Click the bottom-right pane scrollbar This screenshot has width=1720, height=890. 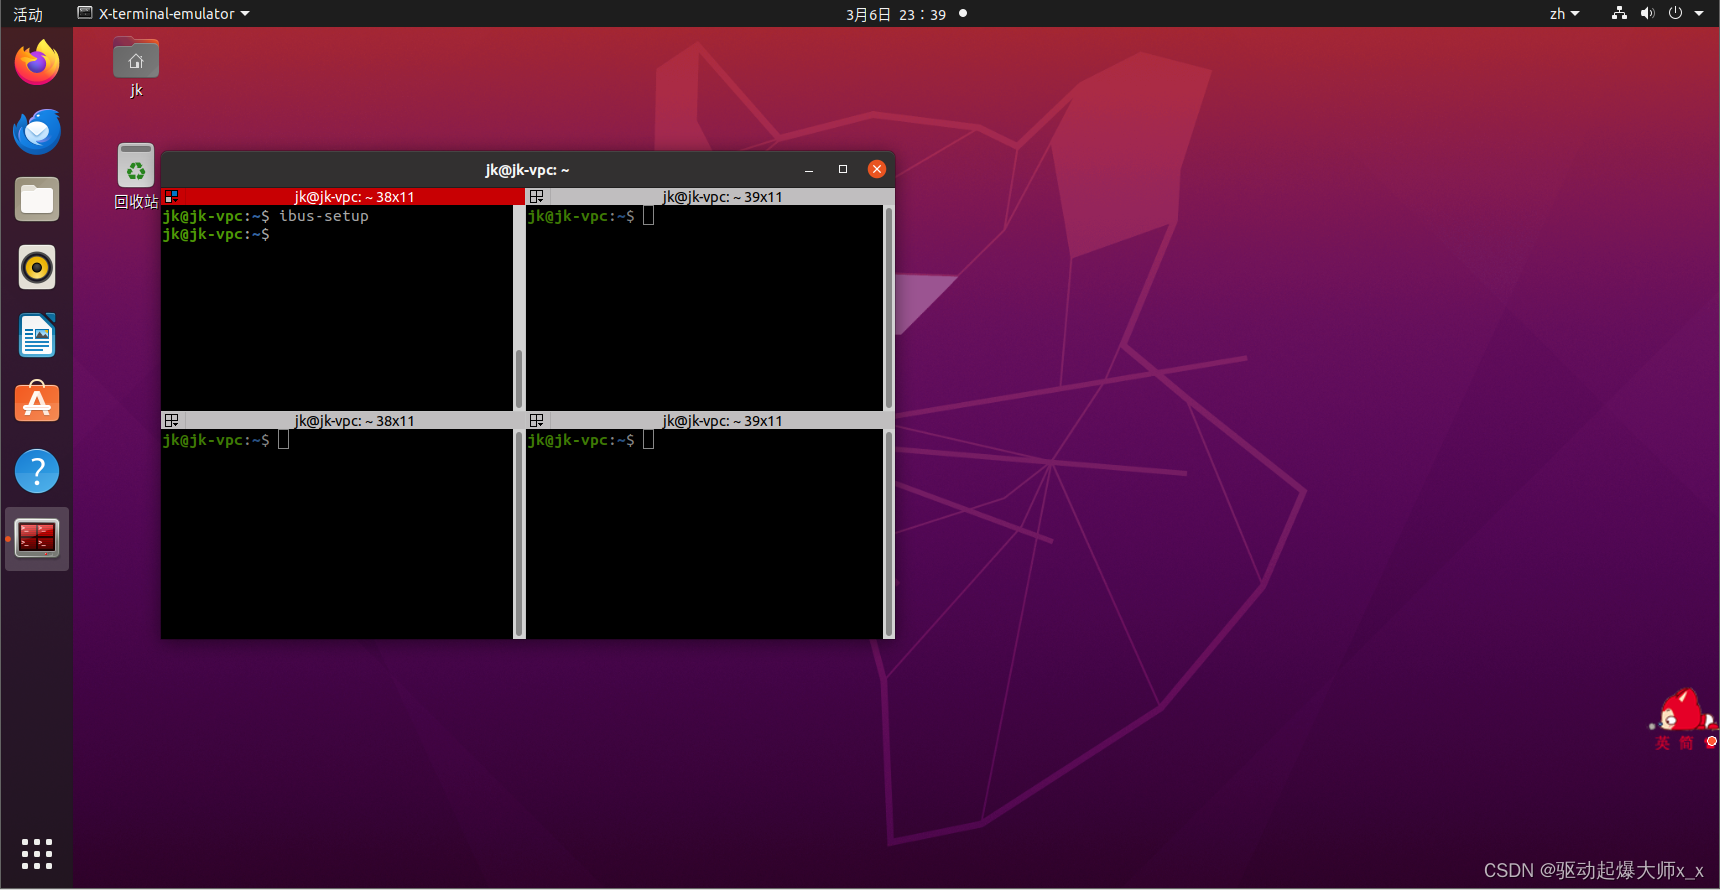(x=888, y=533)
